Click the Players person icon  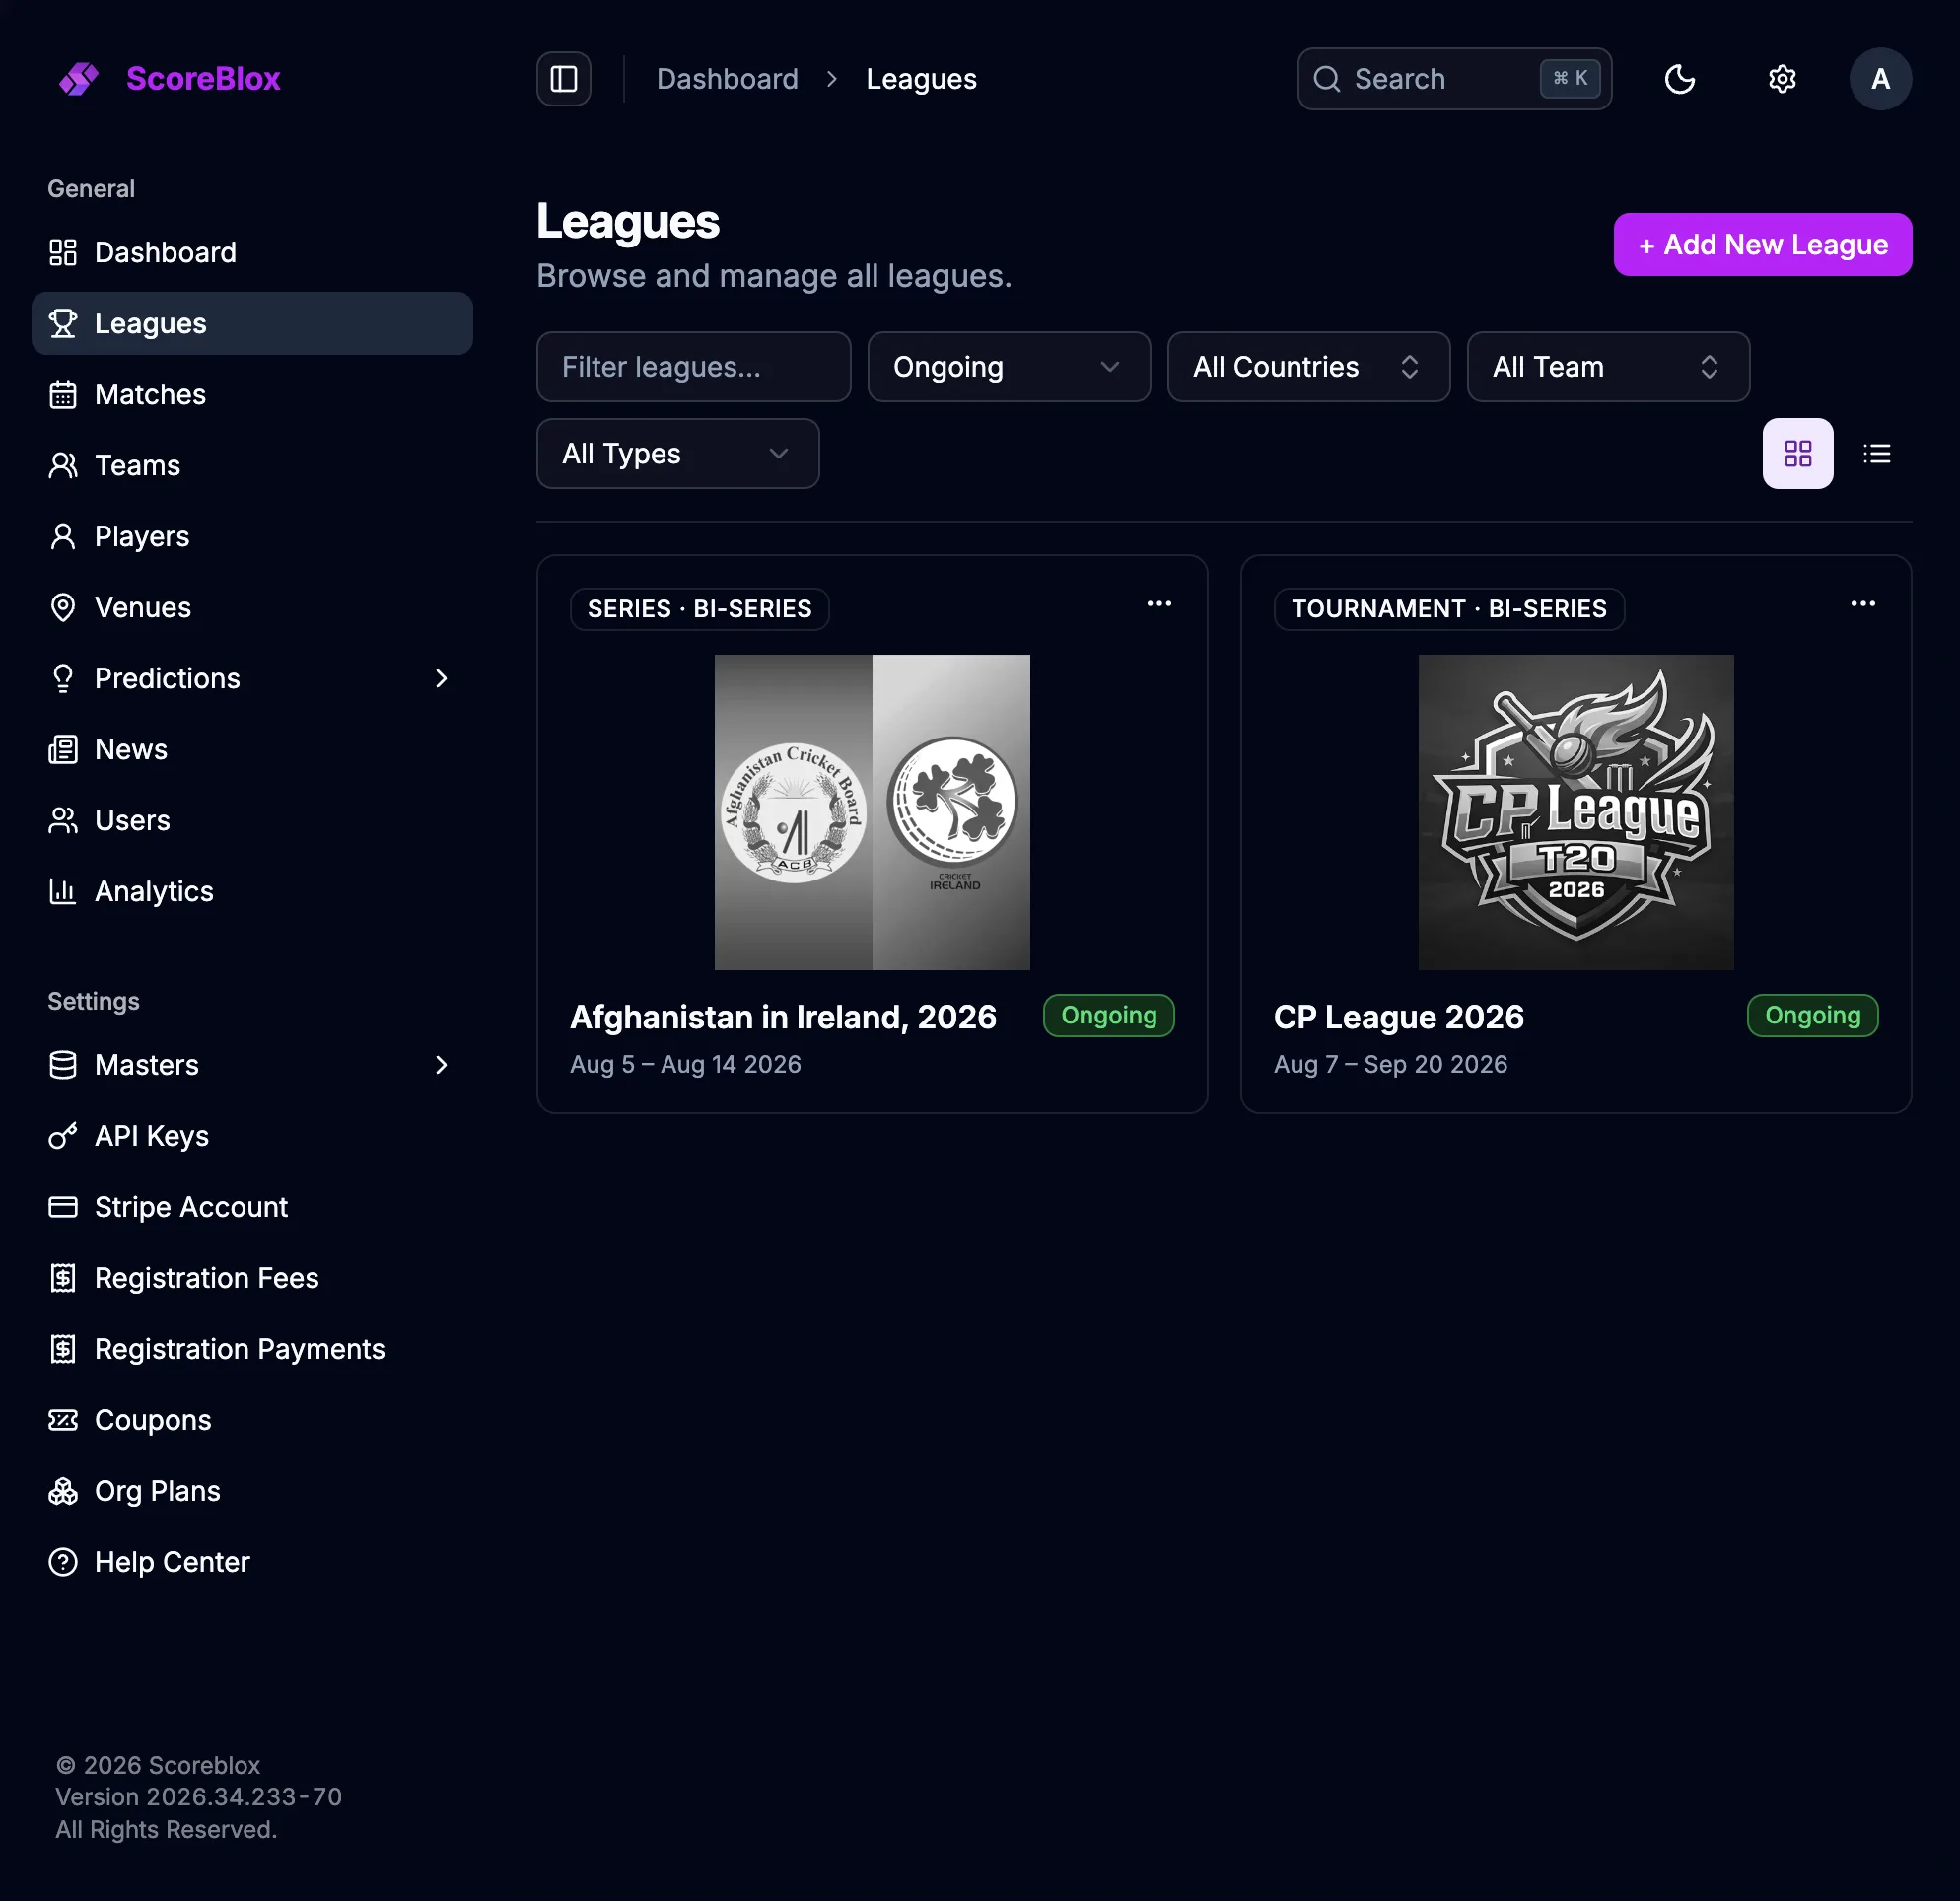click(63, 536)
